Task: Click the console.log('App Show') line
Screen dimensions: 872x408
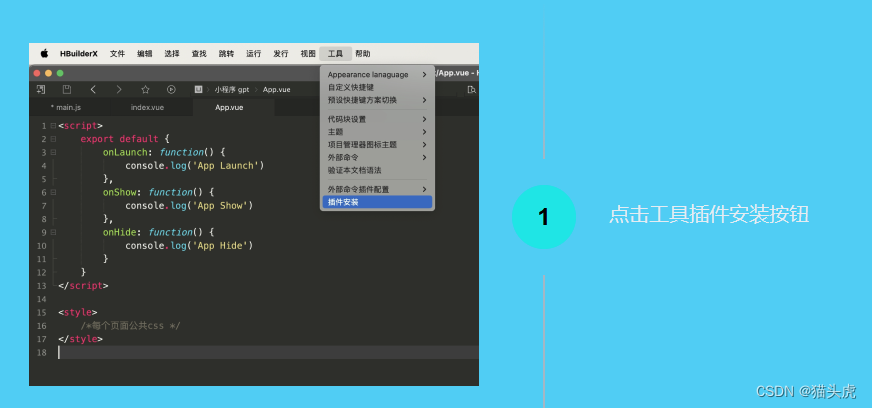Action: click(189, 206)
